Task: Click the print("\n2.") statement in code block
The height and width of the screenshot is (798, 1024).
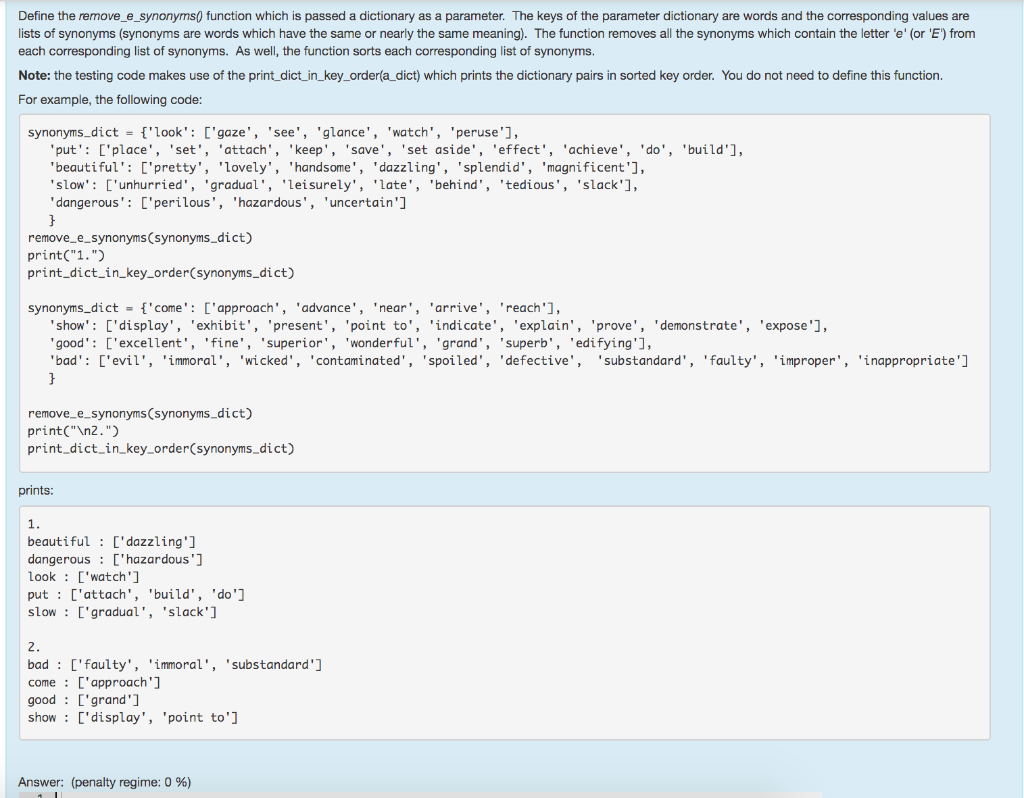Action: [x=76, y=430]
